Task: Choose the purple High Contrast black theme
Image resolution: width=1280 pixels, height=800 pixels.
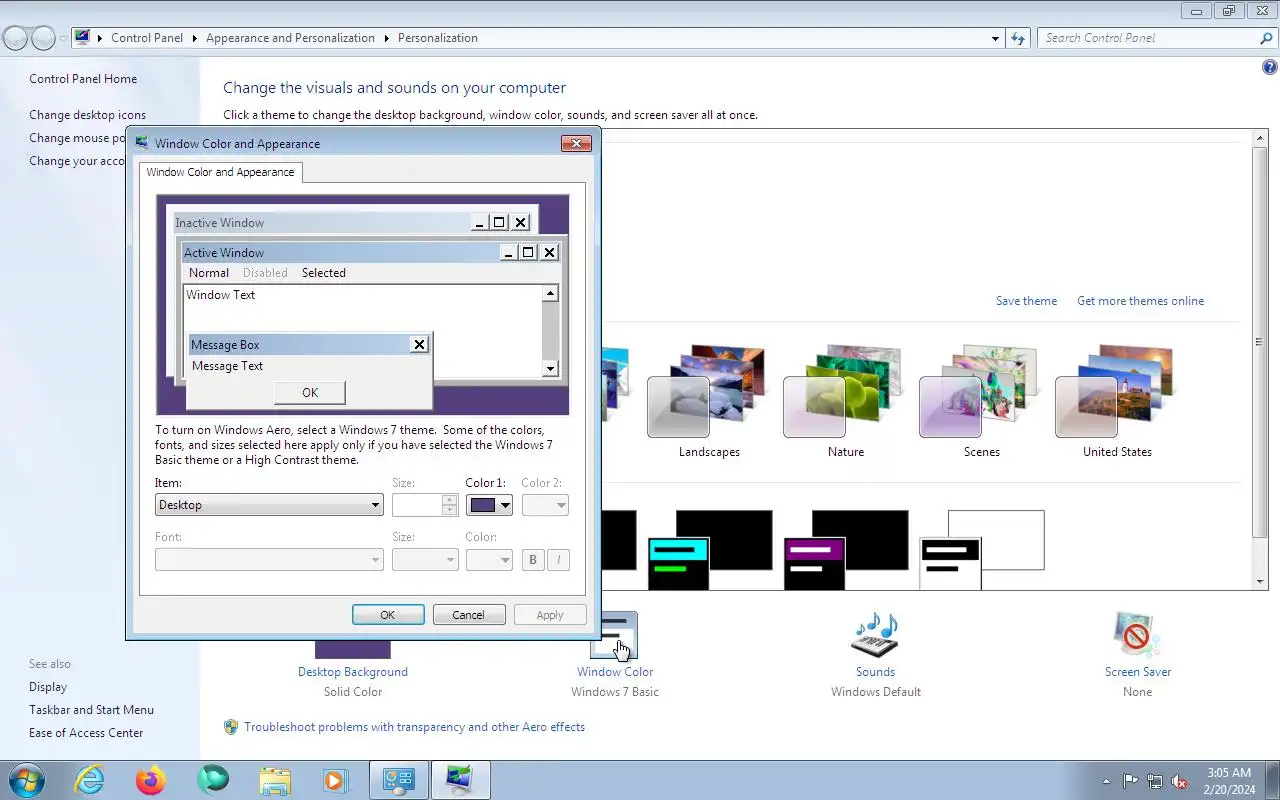Action: pyautogui.click(x=846, y=549)
